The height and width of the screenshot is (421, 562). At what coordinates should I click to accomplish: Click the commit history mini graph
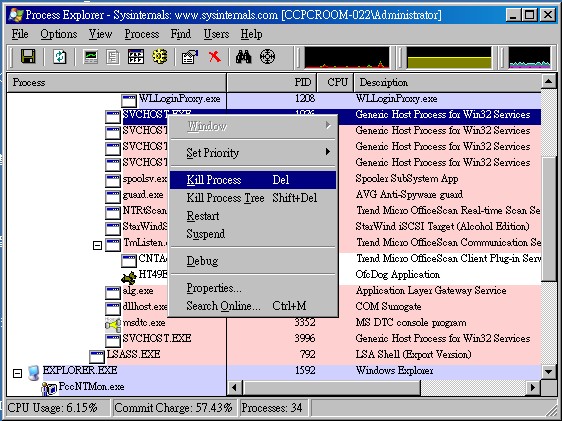coord(449,57)
